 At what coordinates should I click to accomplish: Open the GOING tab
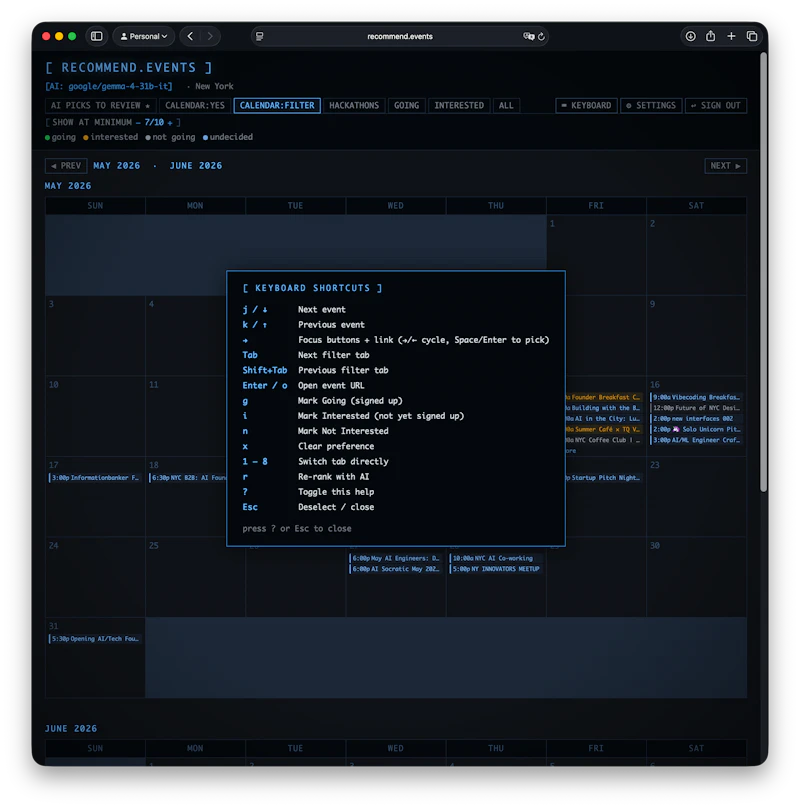pyautogui.click(x=407, y=106)
